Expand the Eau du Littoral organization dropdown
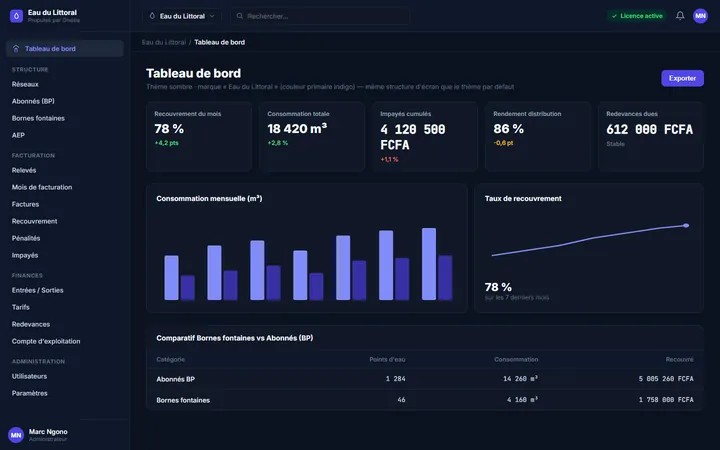 point(182,16)
